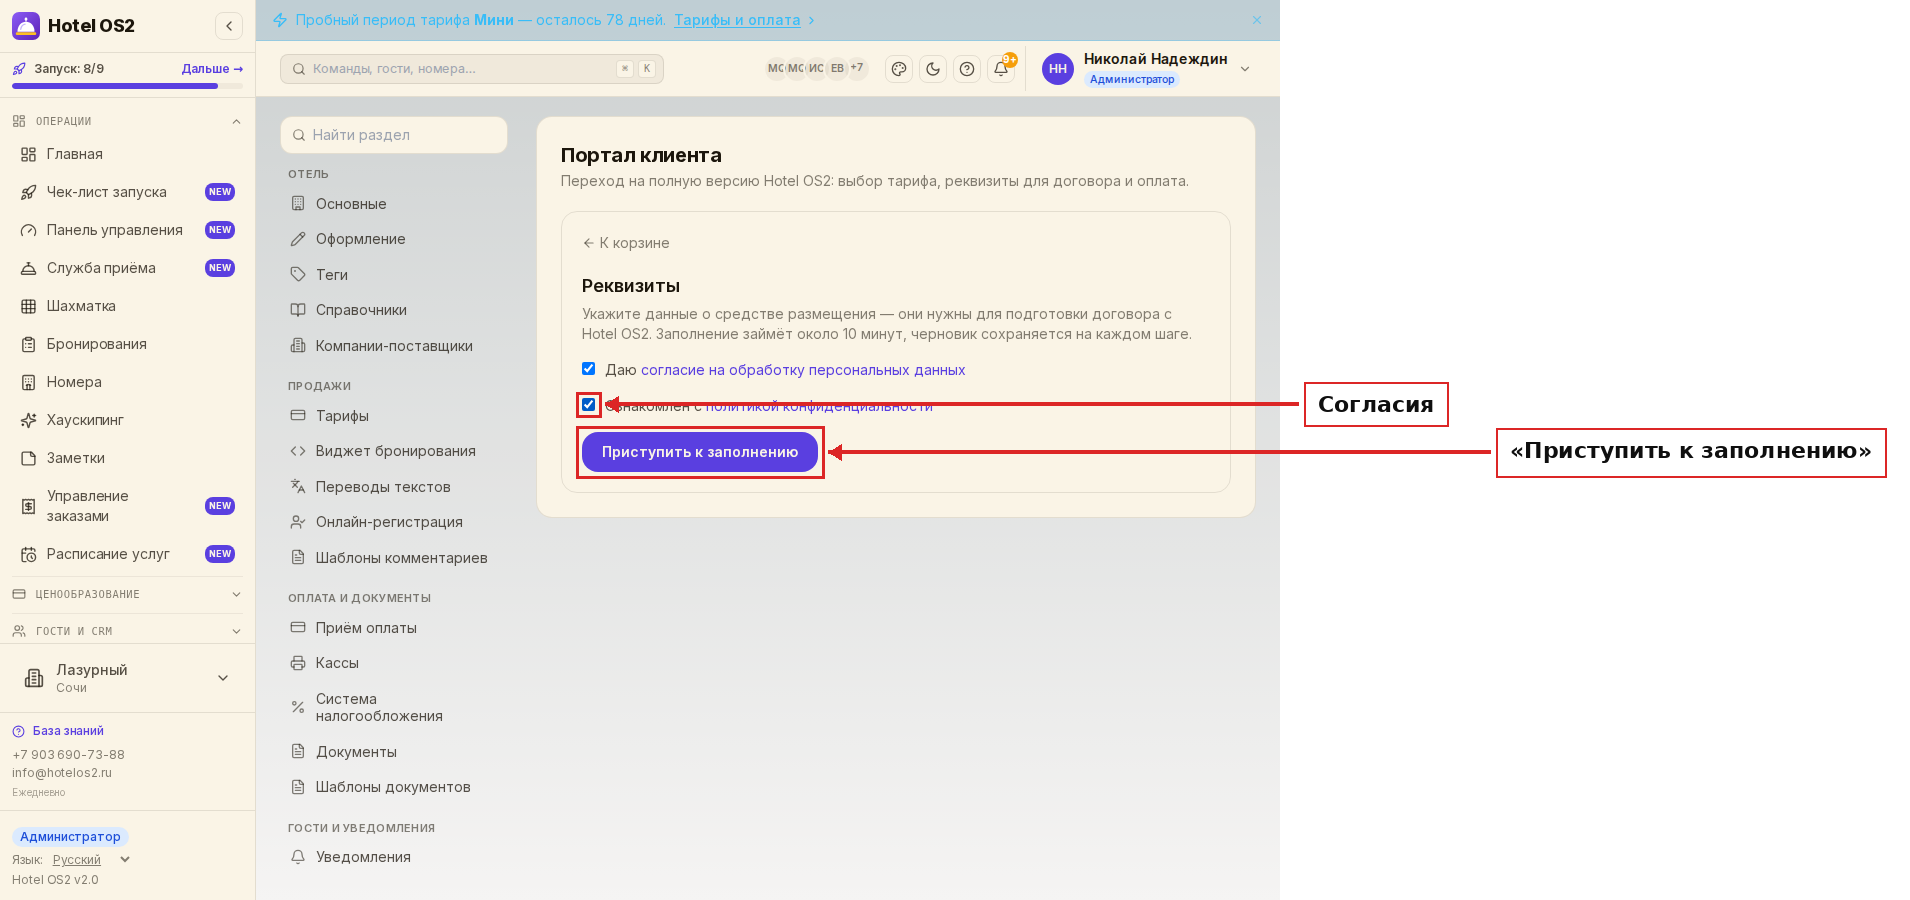The height and width of the screenshot is (900, 1910).
Task: Open the help question mark icon
Action: pyautogui.click(x=967, y=69)
